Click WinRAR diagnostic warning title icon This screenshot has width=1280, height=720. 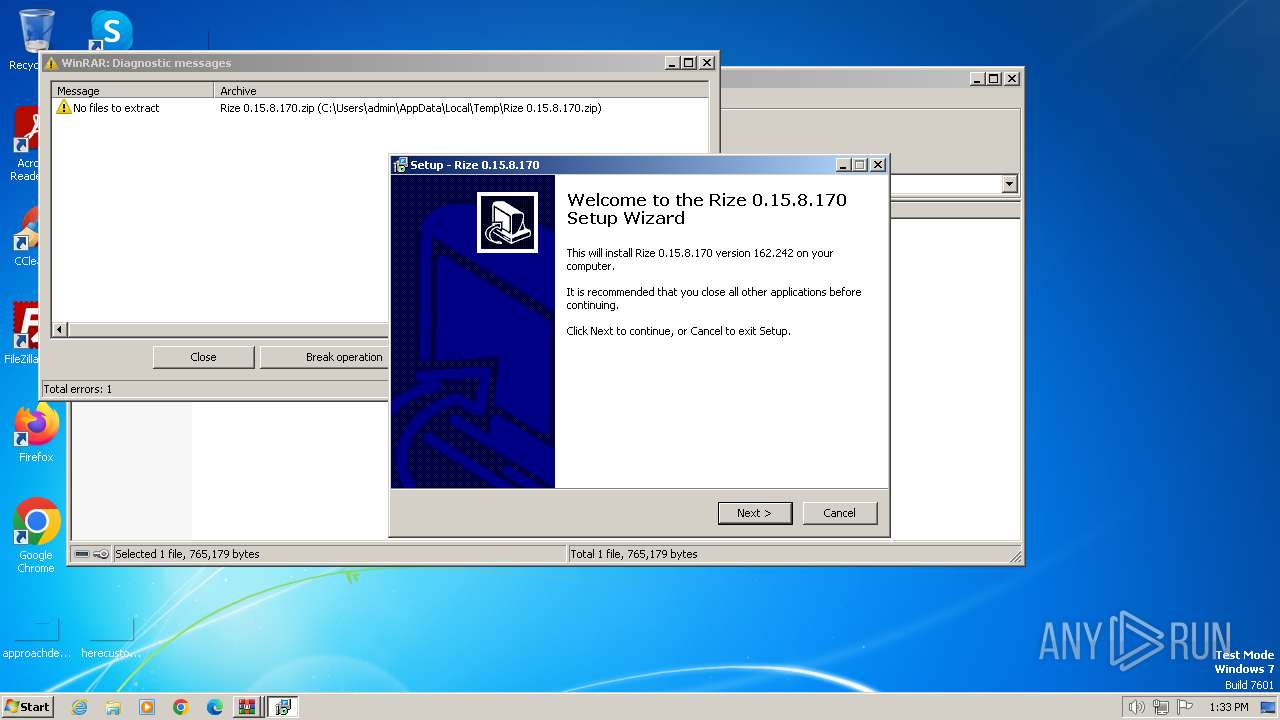click(x=51, y=63)
